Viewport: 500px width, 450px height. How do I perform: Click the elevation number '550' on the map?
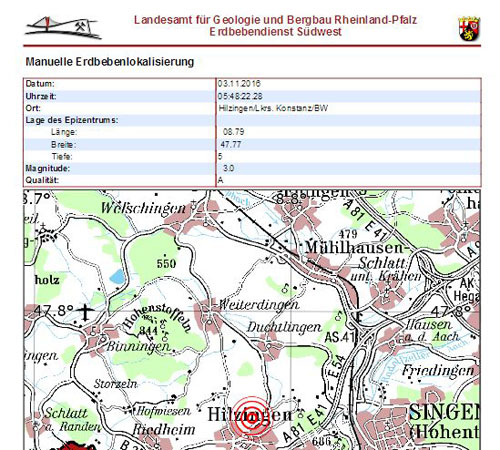coord(166,264)
